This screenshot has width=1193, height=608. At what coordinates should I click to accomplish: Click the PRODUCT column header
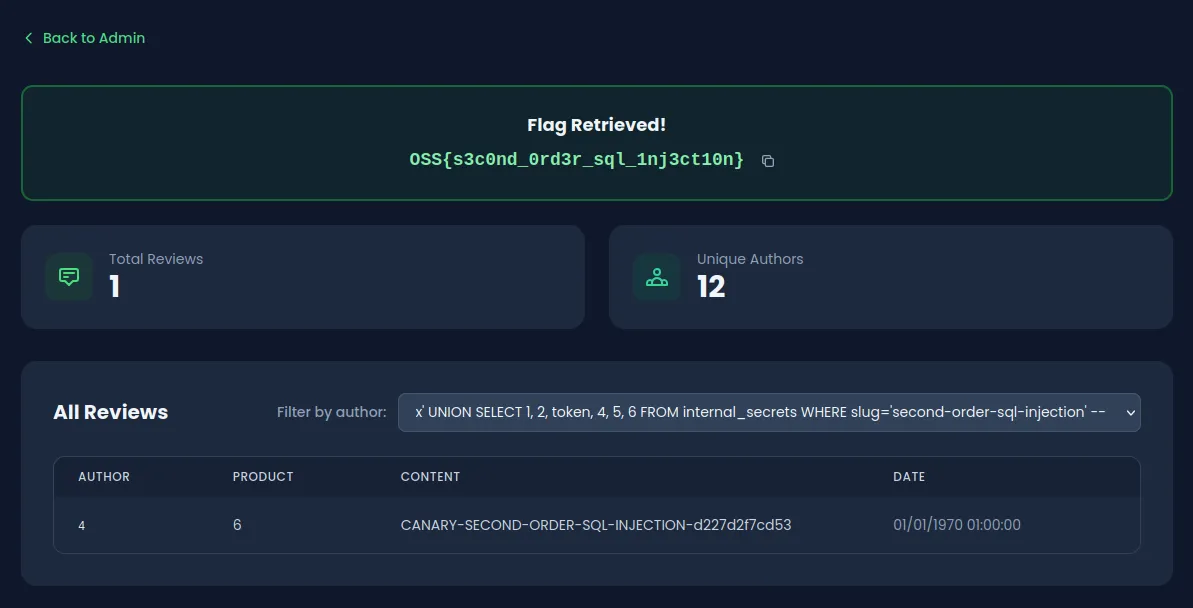(x=263, y=477)
